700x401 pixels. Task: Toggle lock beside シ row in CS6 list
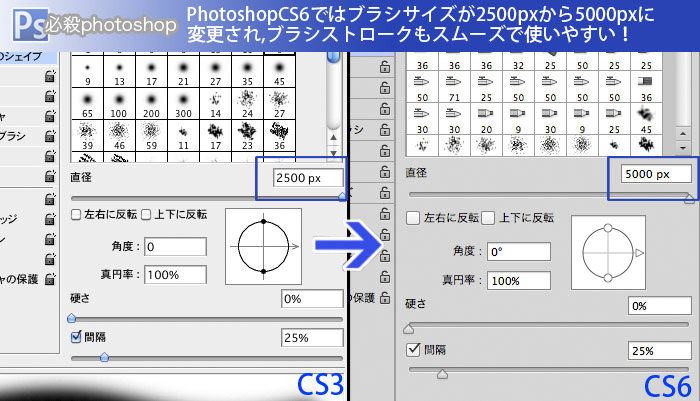[x=385, y=130]
